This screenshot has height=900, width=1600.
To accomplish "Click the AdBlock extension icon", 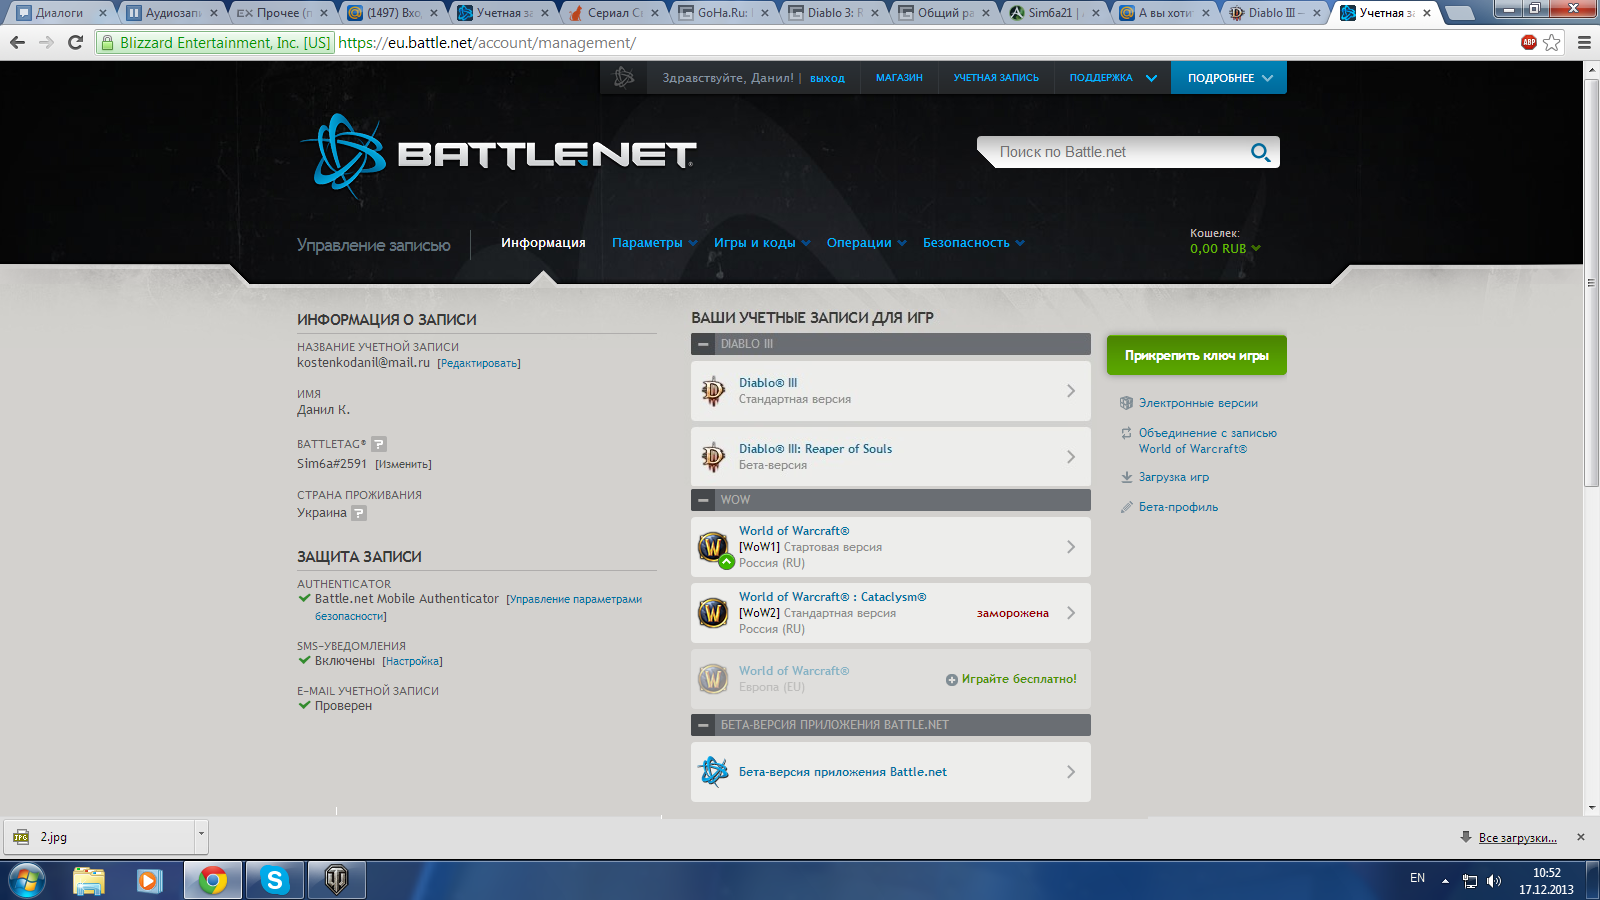I will tap(1528, 42).
